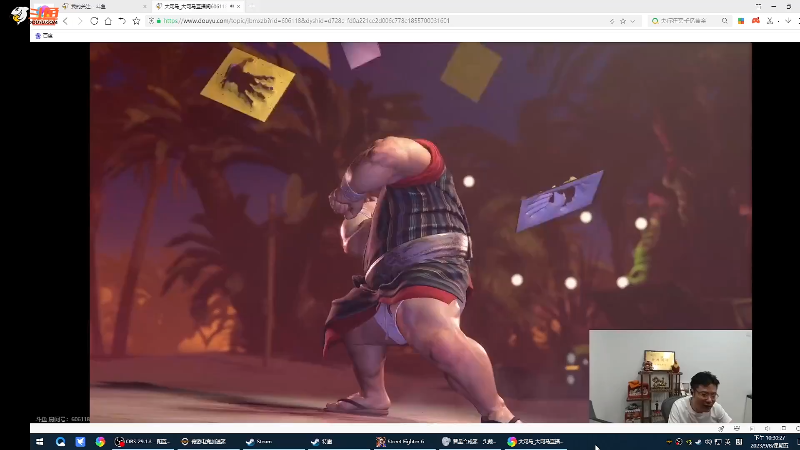Bookmark page with star icon left of address bar
Viewport: 800px width, 450px height.
[136, 21]
